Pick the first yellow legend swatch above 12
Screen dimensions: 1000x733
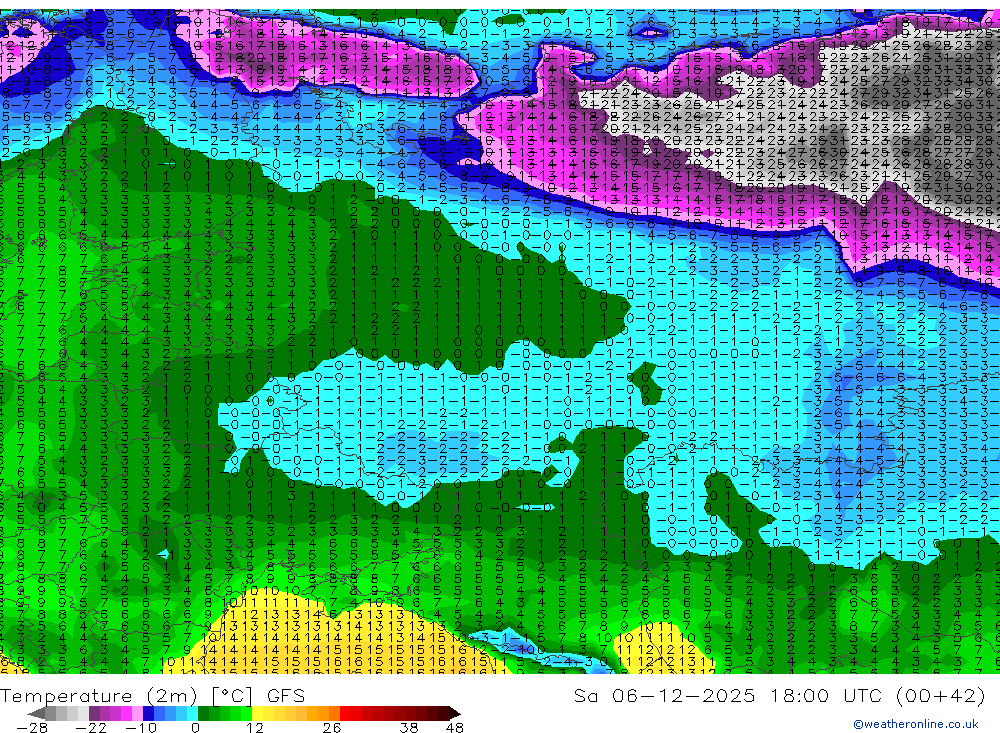(258, 713)
